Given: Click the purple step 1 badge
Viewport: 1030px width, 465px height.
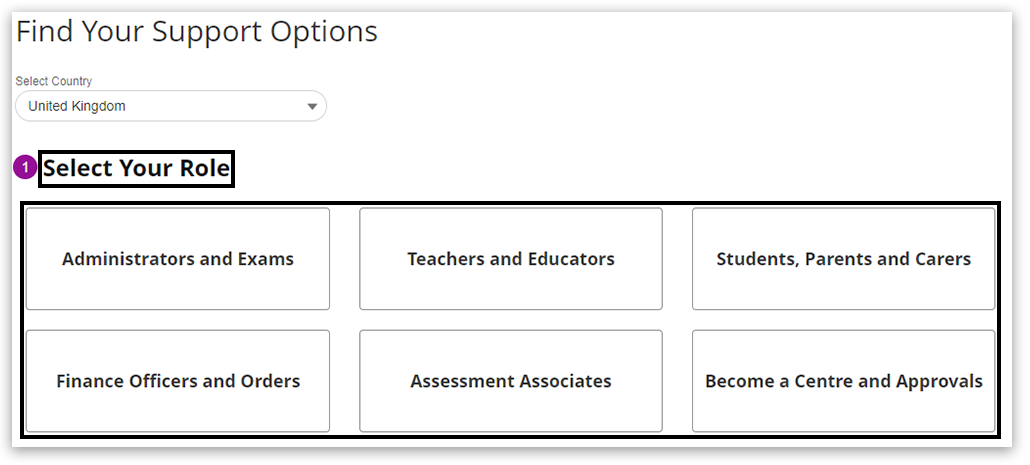Looking at the screenshot, I should click(25, 169).
